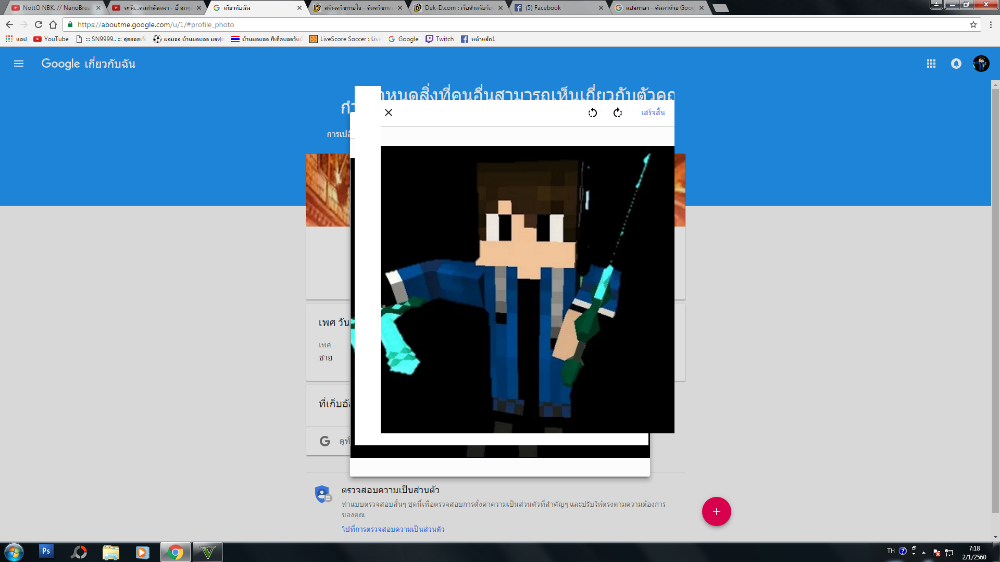
Task: Open the hamburger main menu
Action: pos(18,64)
